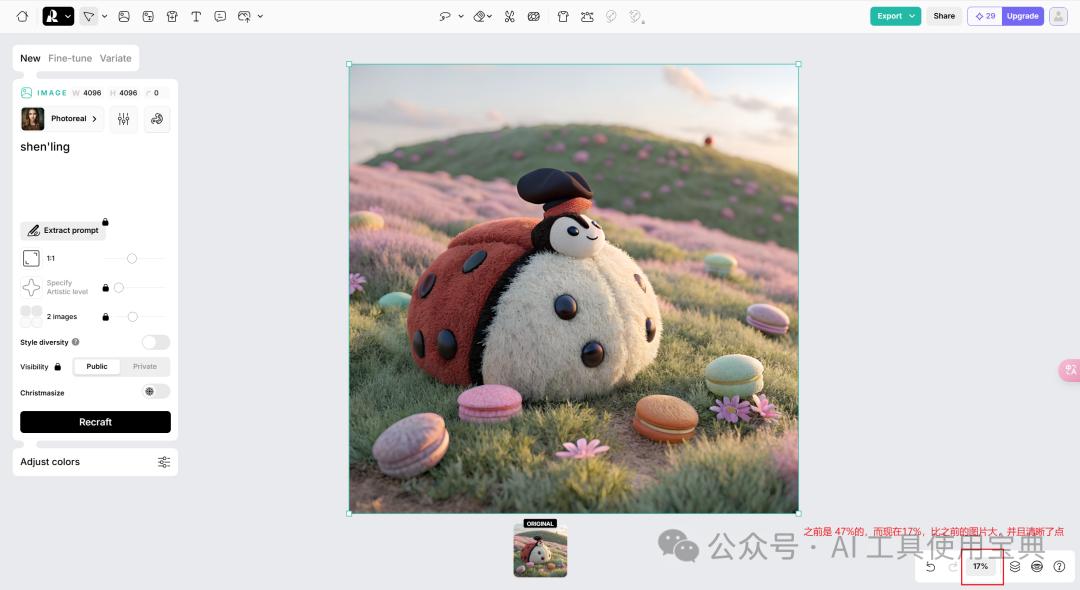The height and width of the screenshot is (590, 1080).
Task: Open the Image tool in the top toolbar
Action: point(124,16)
